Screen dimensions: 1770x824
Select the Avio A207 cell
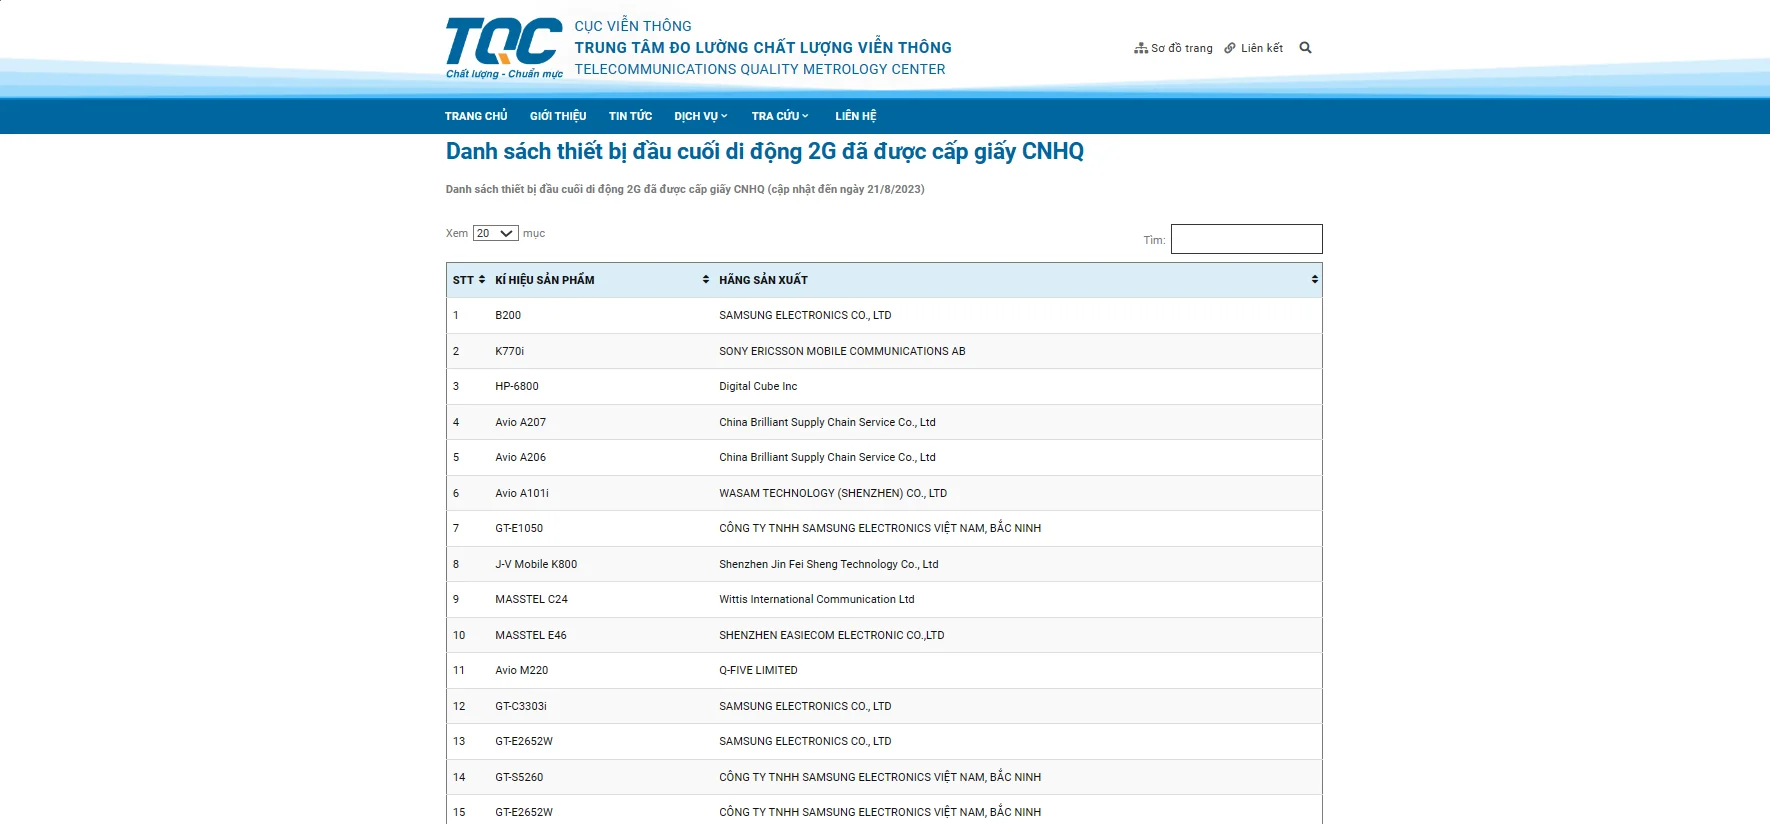(x=521, y=422)
